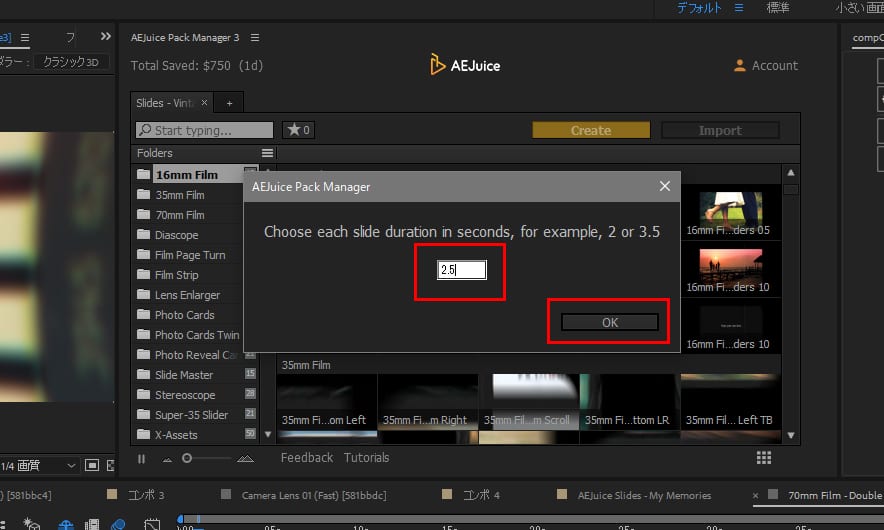Open the Account user icon
Image resolution: width=884 pixels, height=530 pixels.
point(740,66)
